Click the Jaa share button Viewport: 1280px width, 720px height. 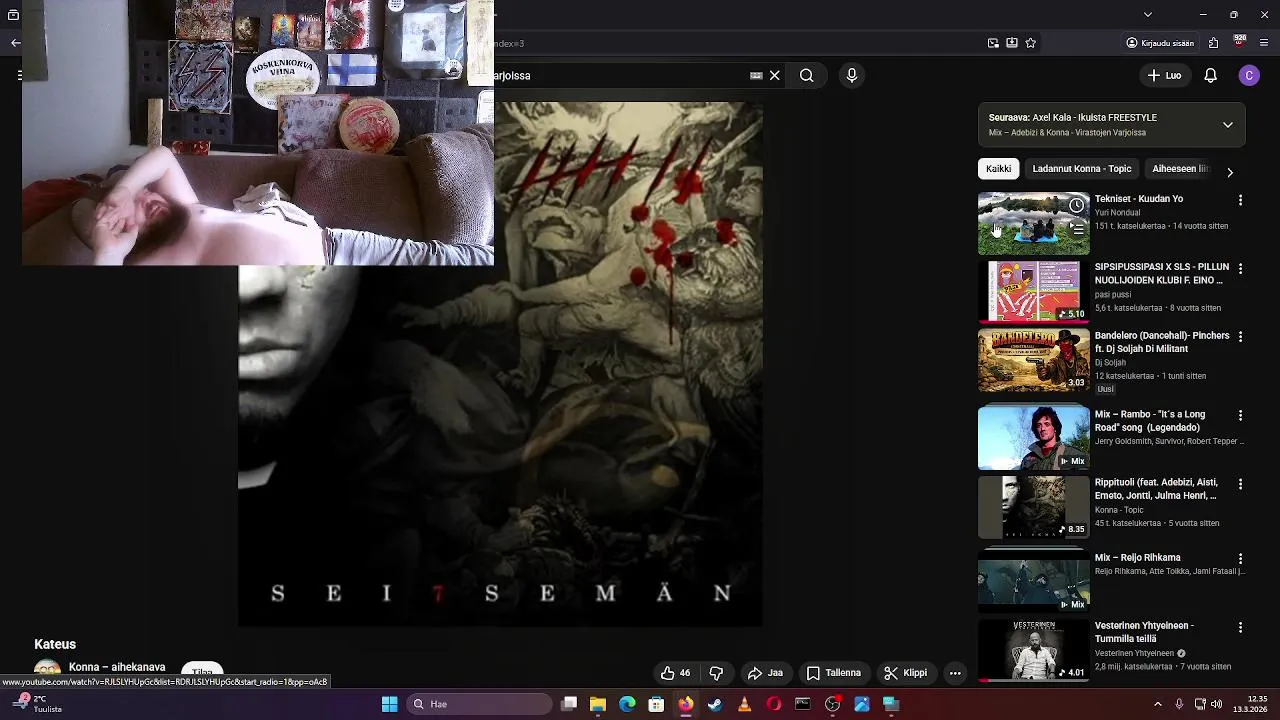coord(766,673)
